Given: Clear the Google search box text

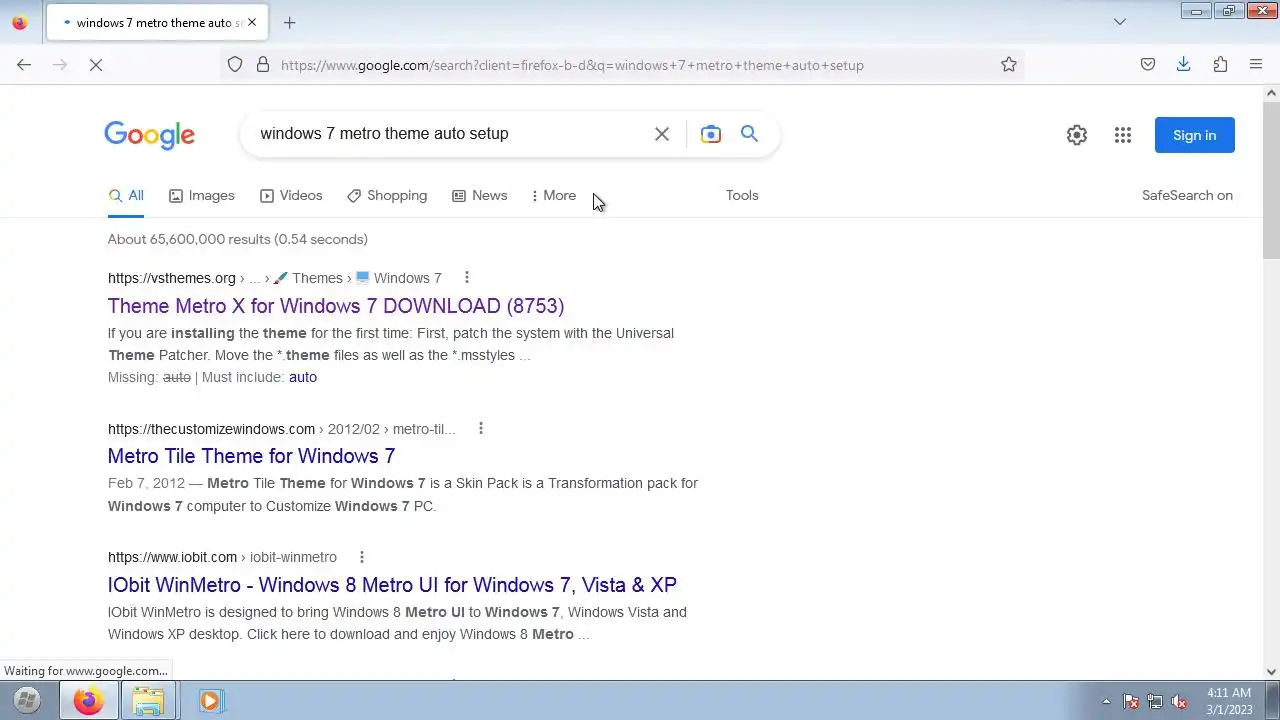Looking at the screenshot, I should click(662, 134).
